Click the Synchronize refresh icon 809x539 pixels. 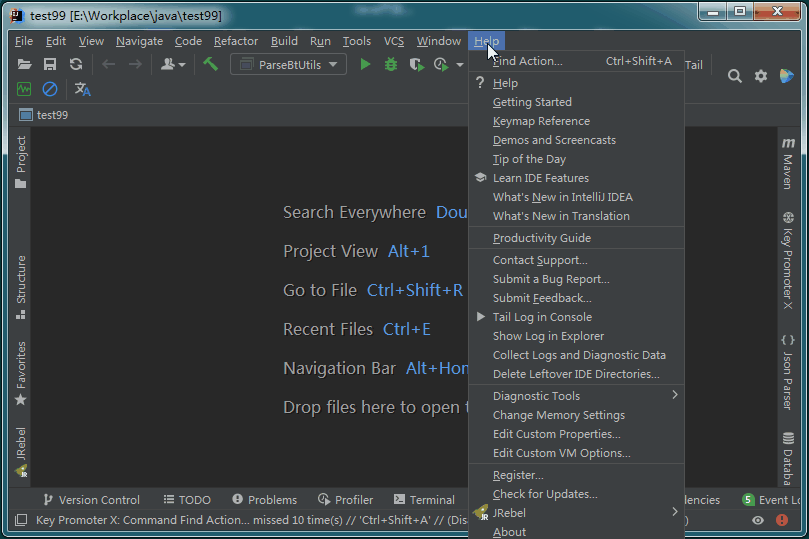pyautogui.click(x=76, y=64)
